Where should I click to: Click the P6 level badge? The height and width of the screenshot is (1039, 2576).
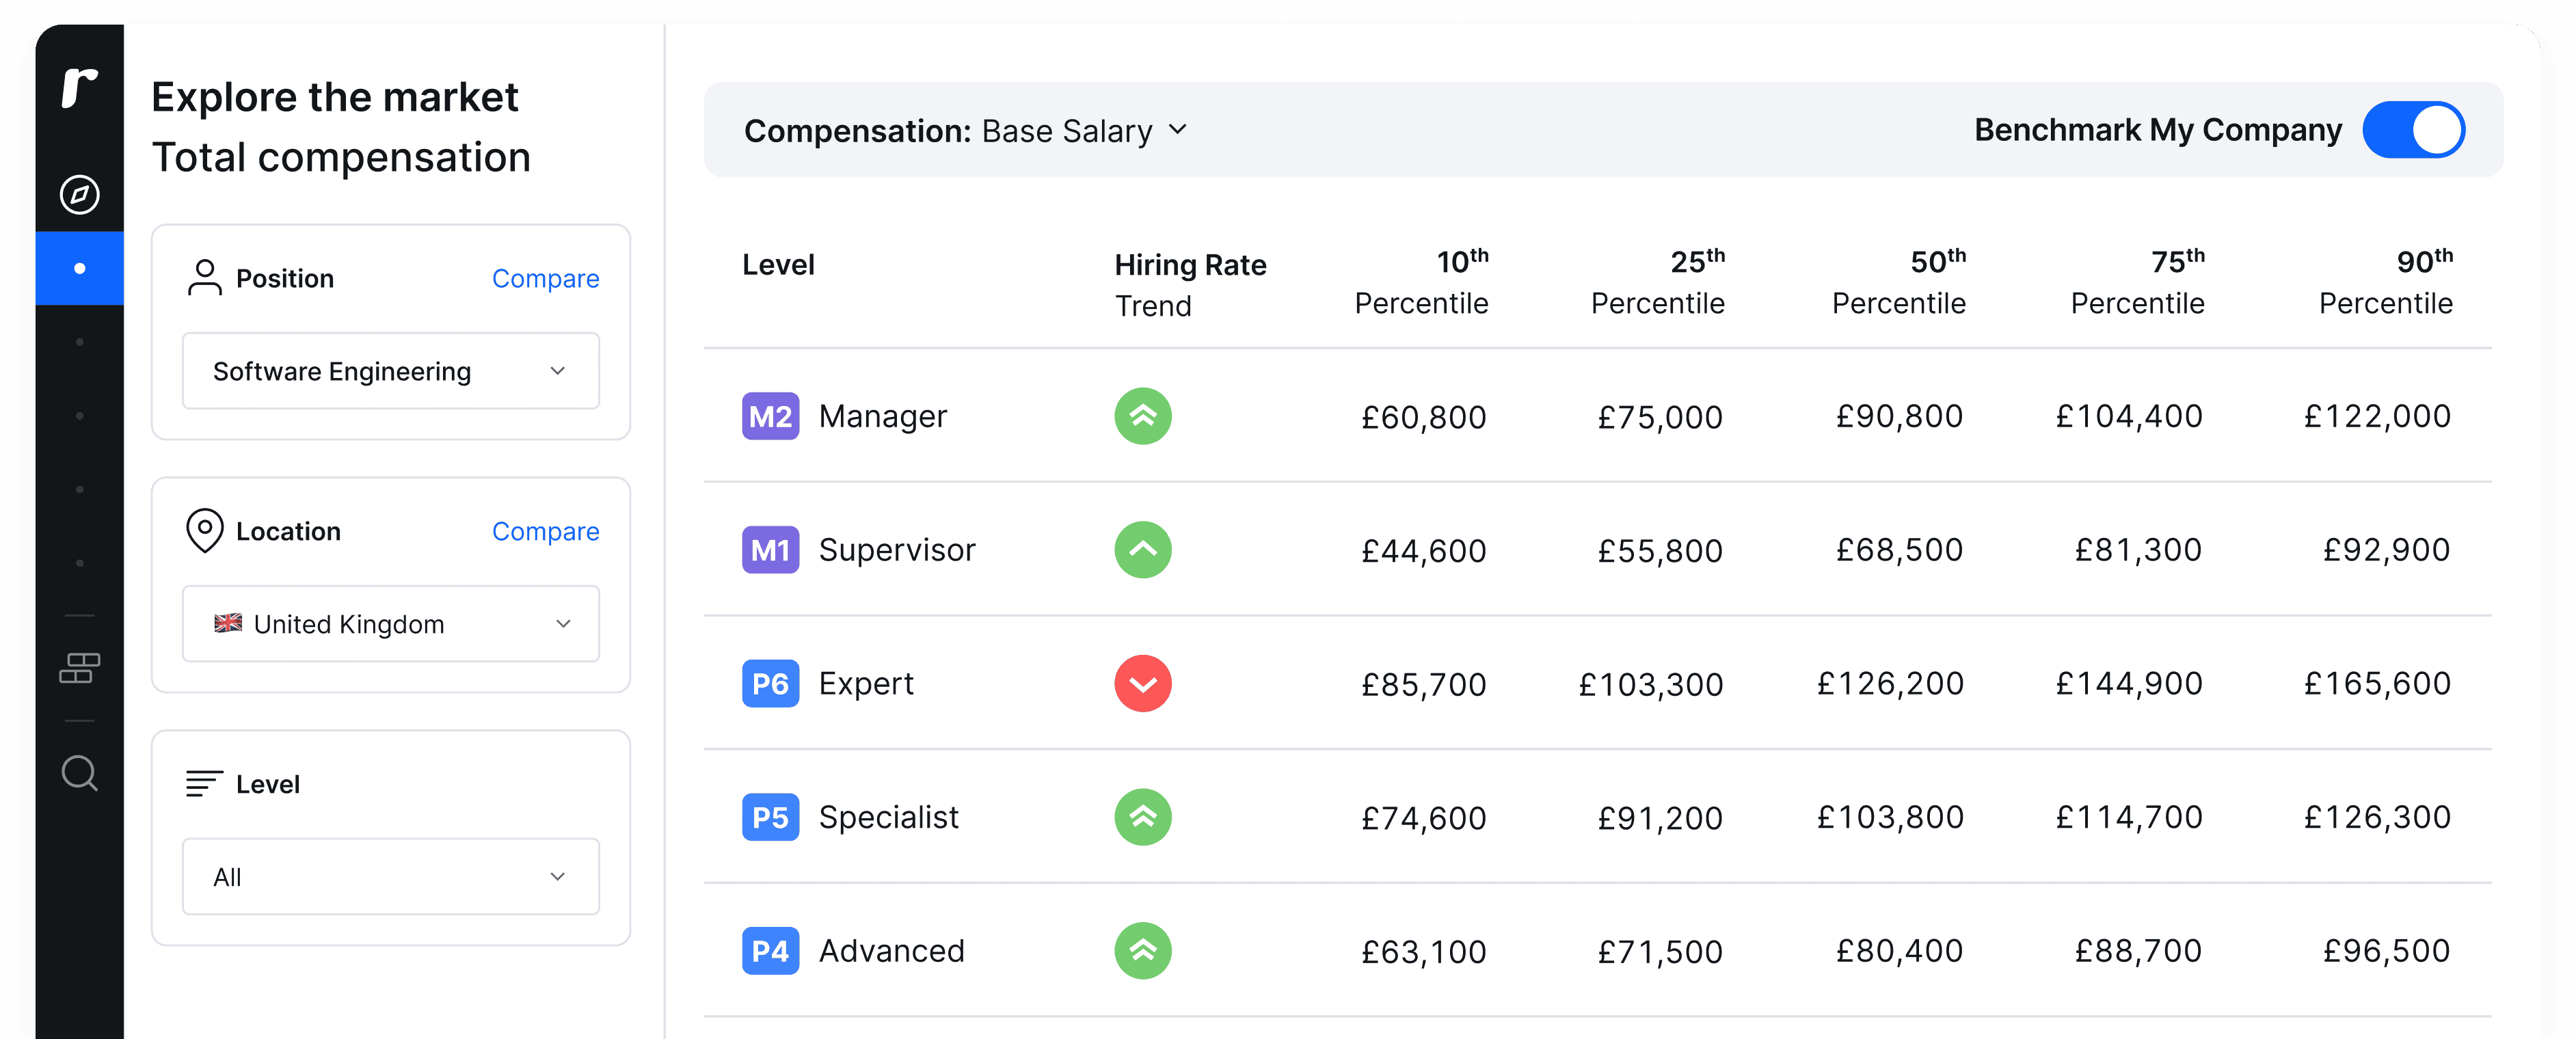coord(770,684)
